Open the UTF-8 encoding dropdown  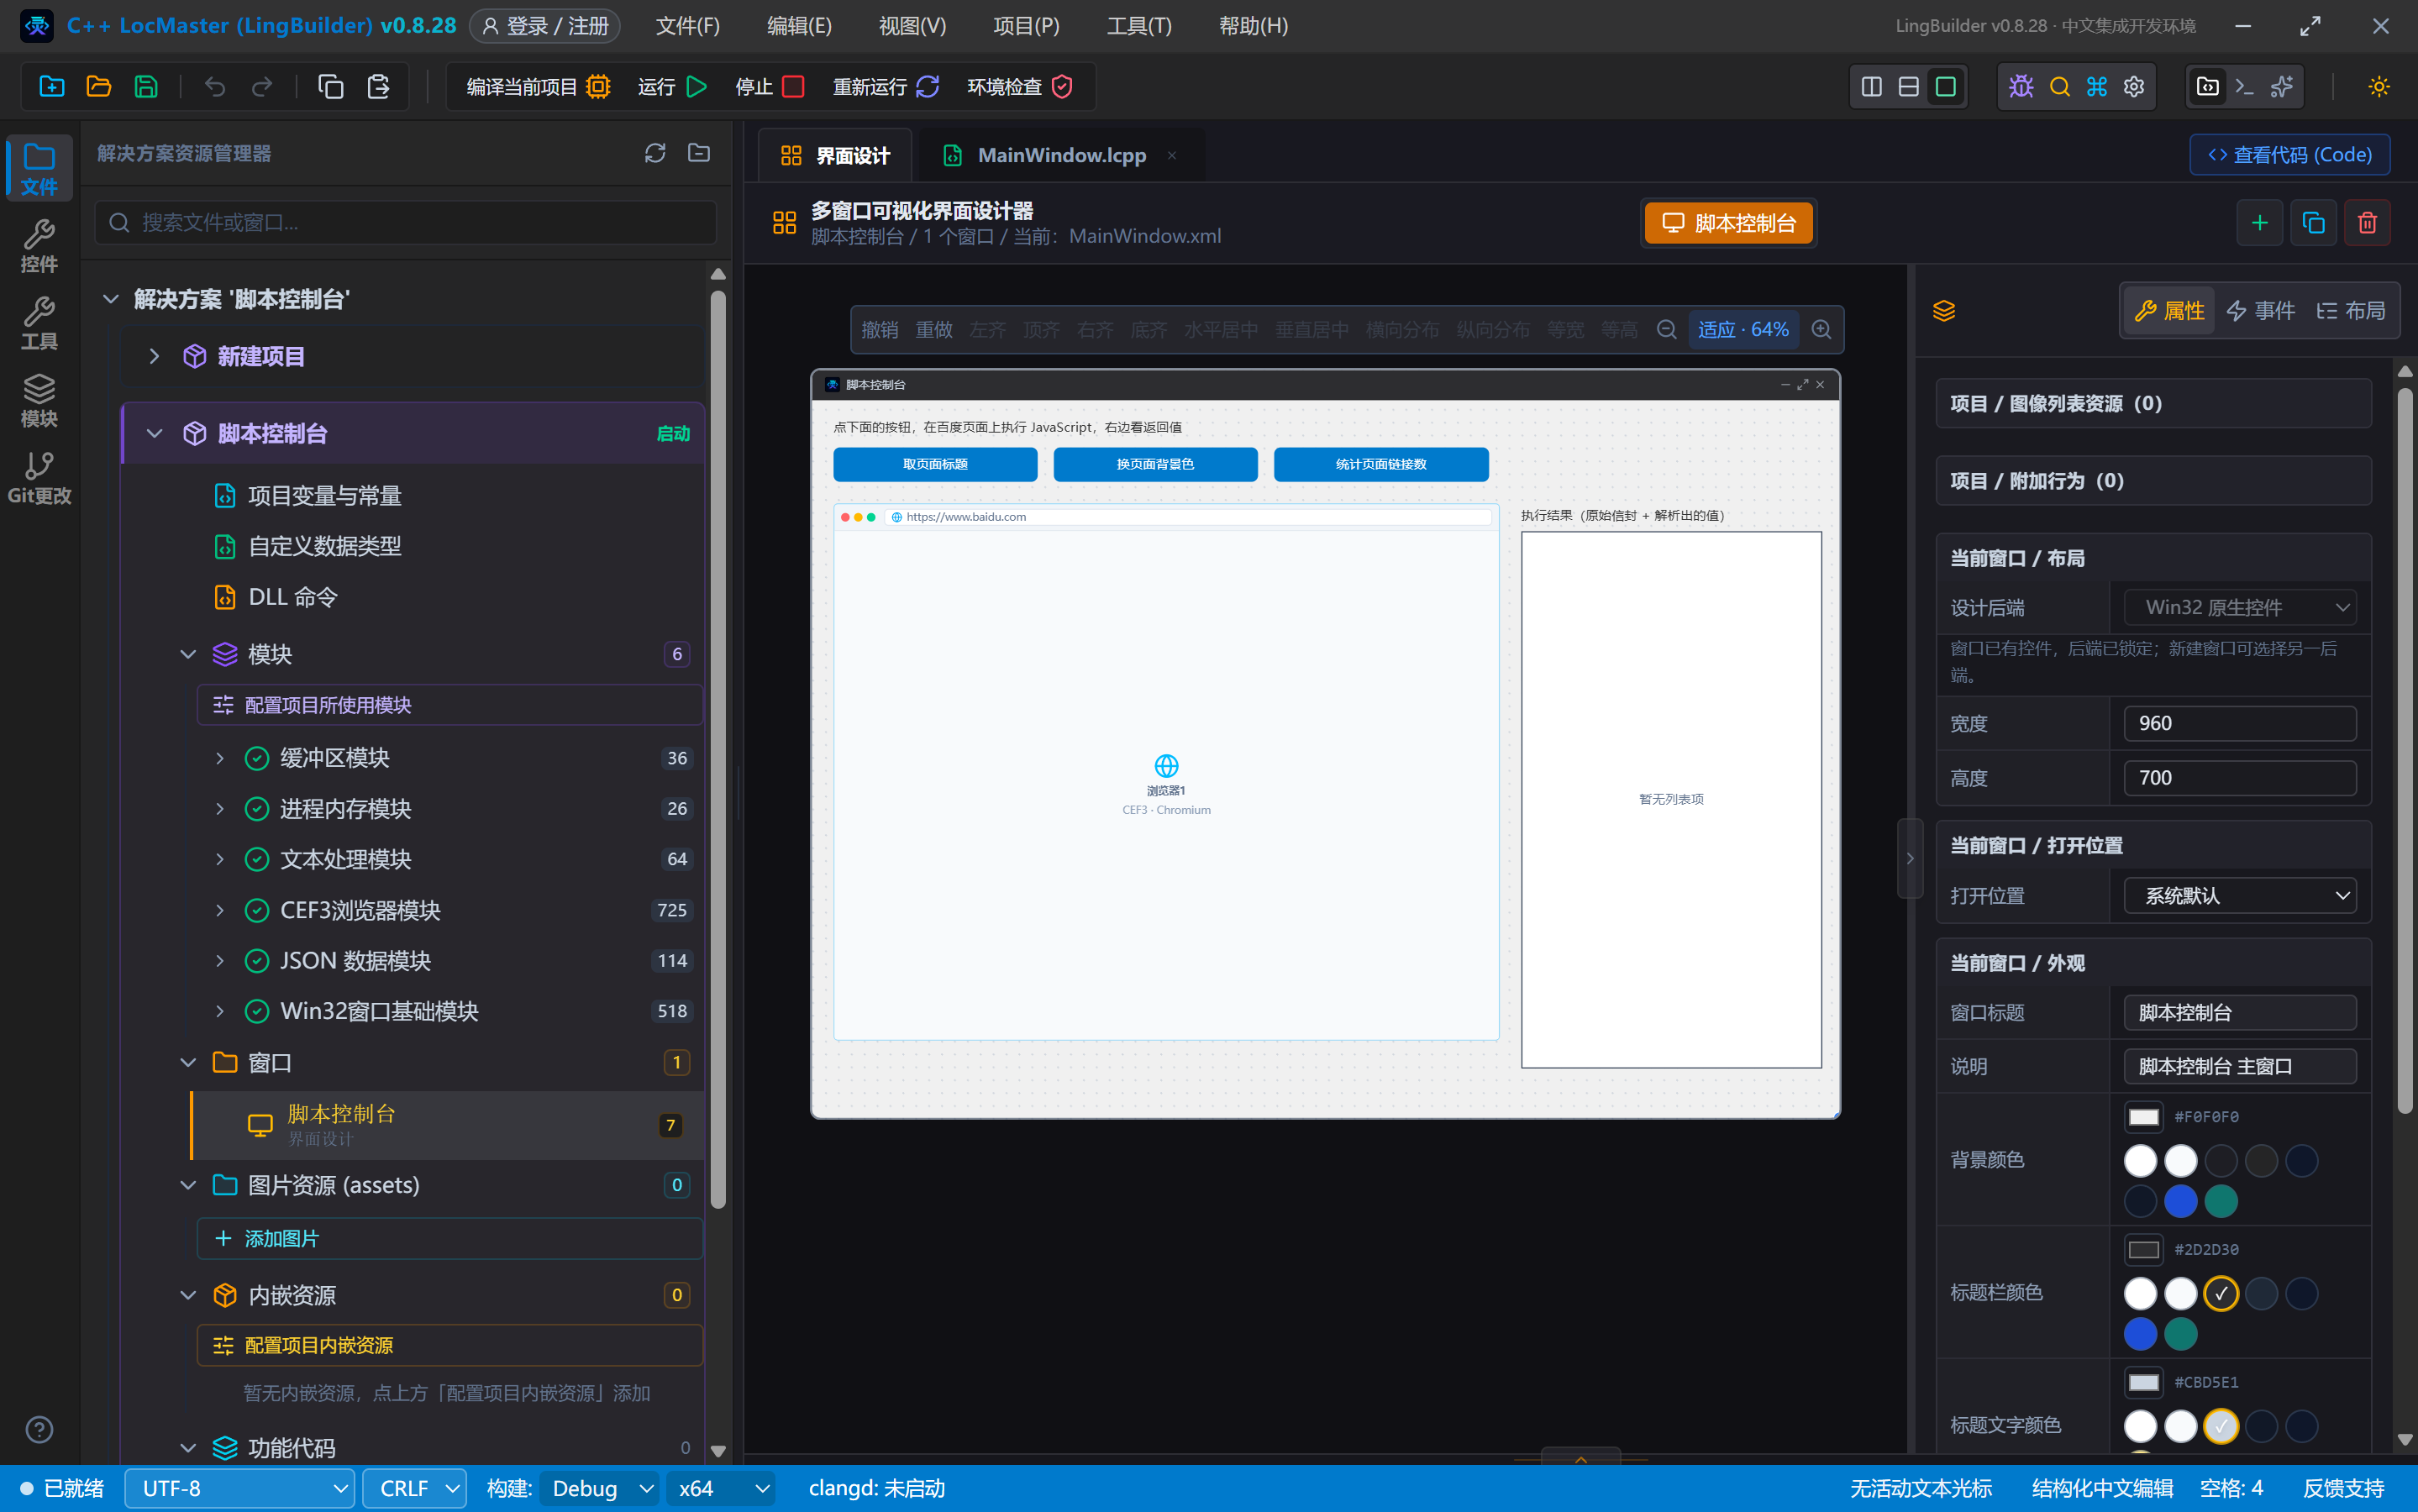click(x=240, y=1489)
